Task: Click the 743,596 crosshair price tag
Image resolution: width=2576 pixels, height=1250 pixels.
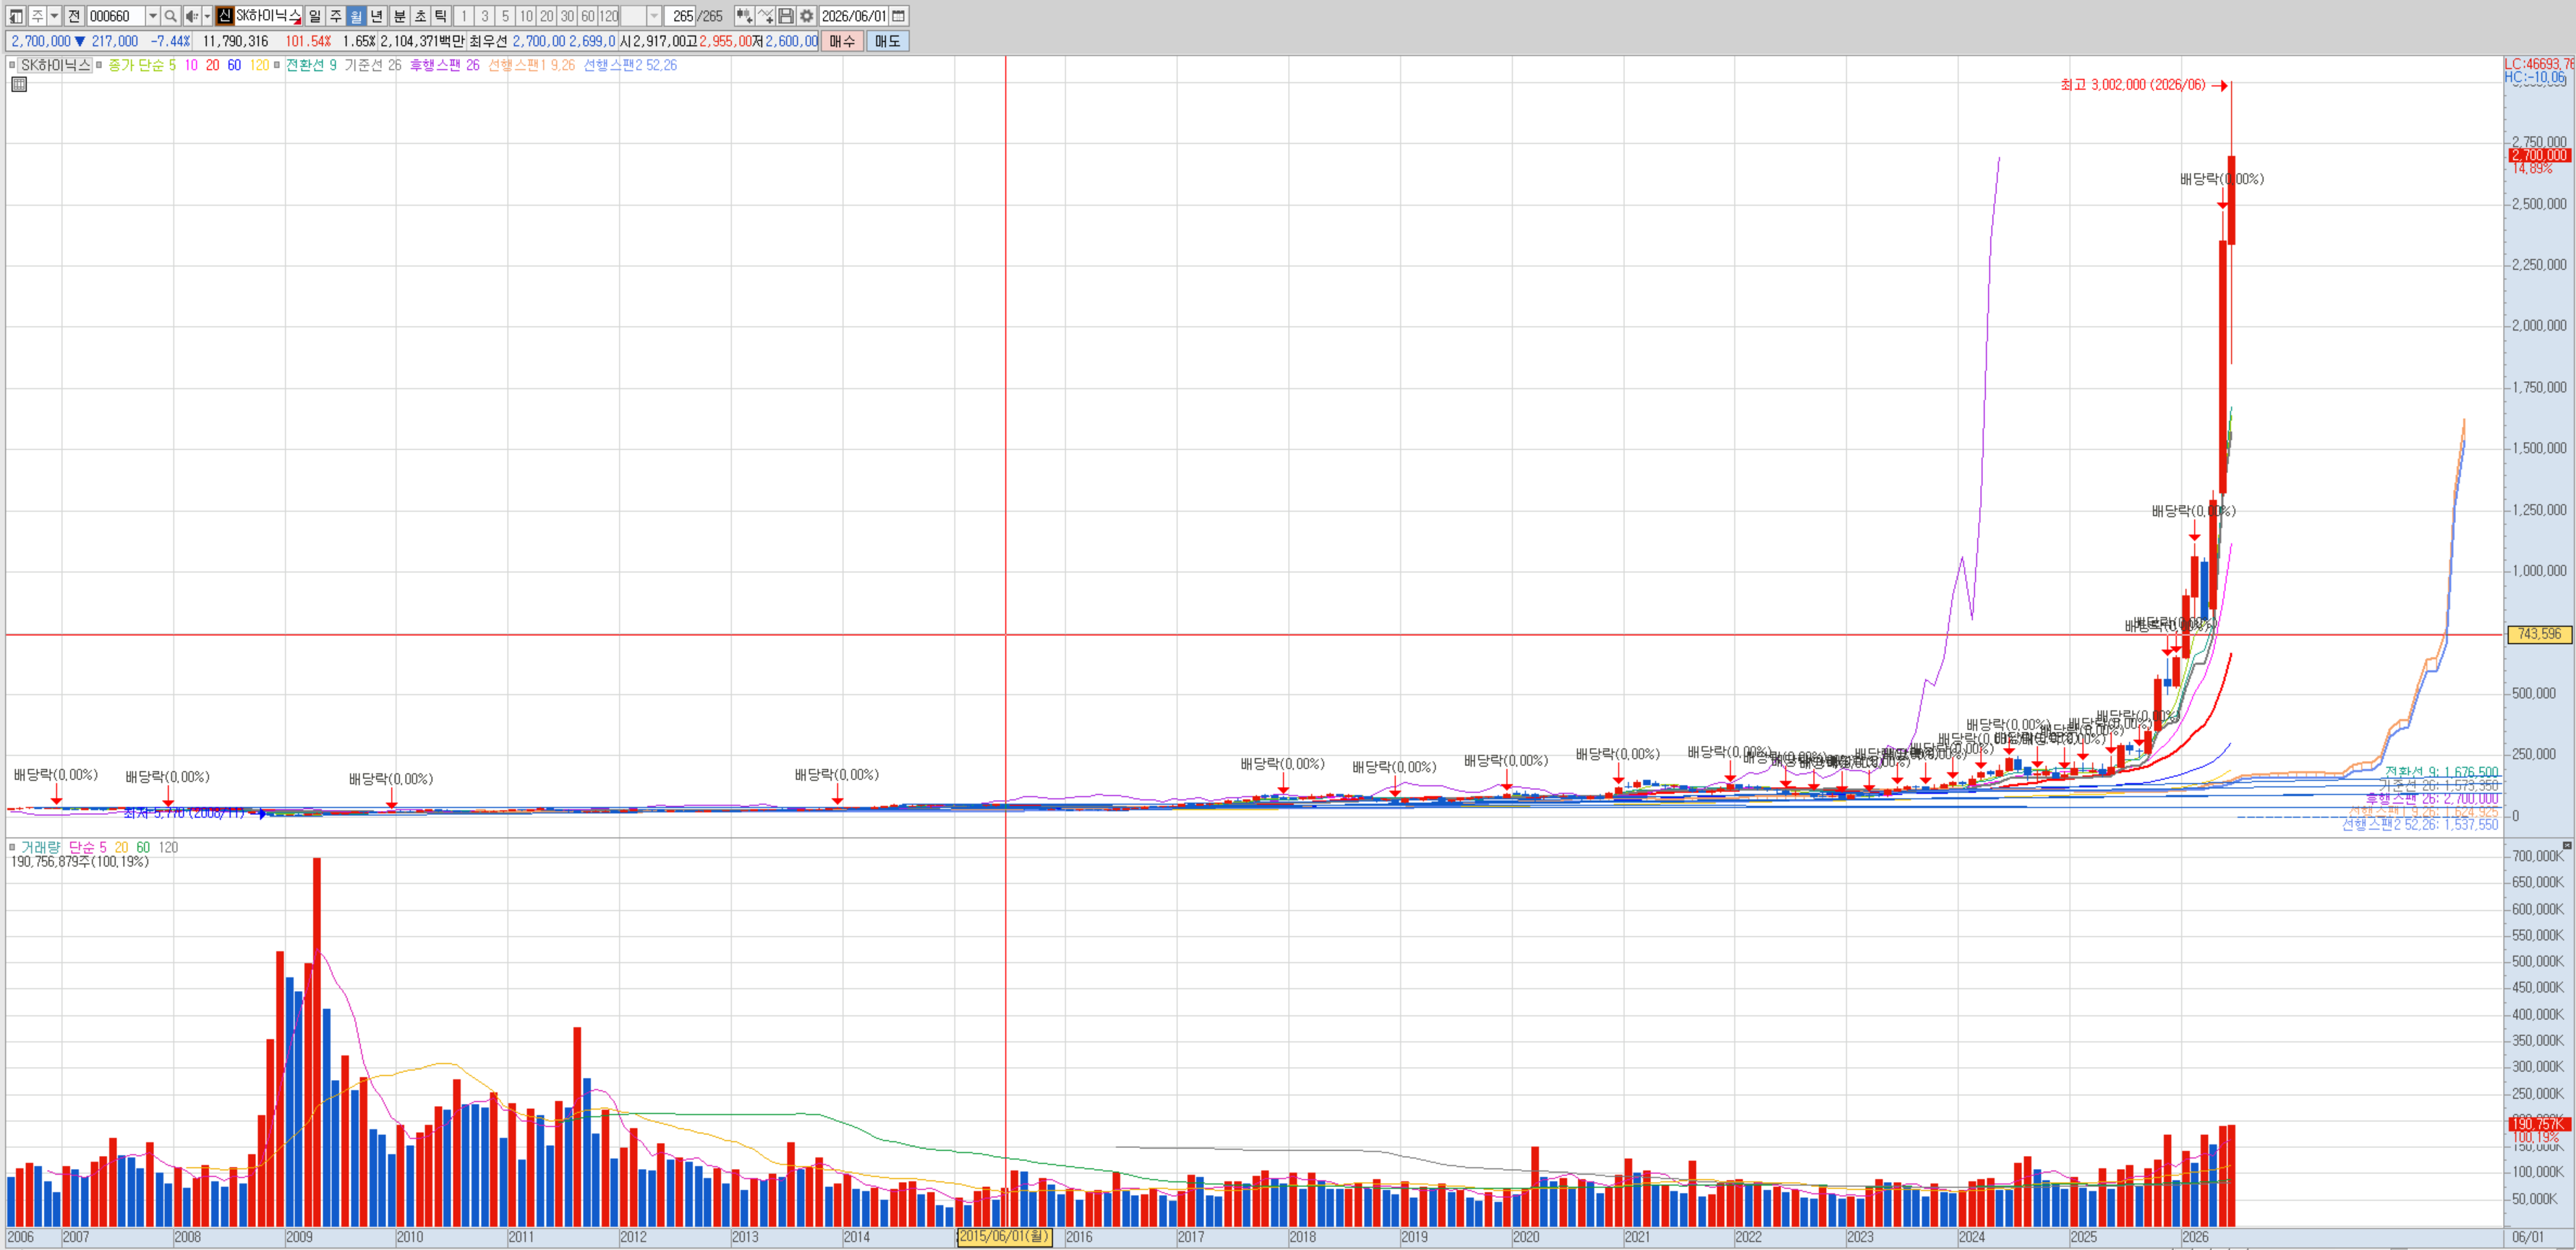Action: point(2539,634)
